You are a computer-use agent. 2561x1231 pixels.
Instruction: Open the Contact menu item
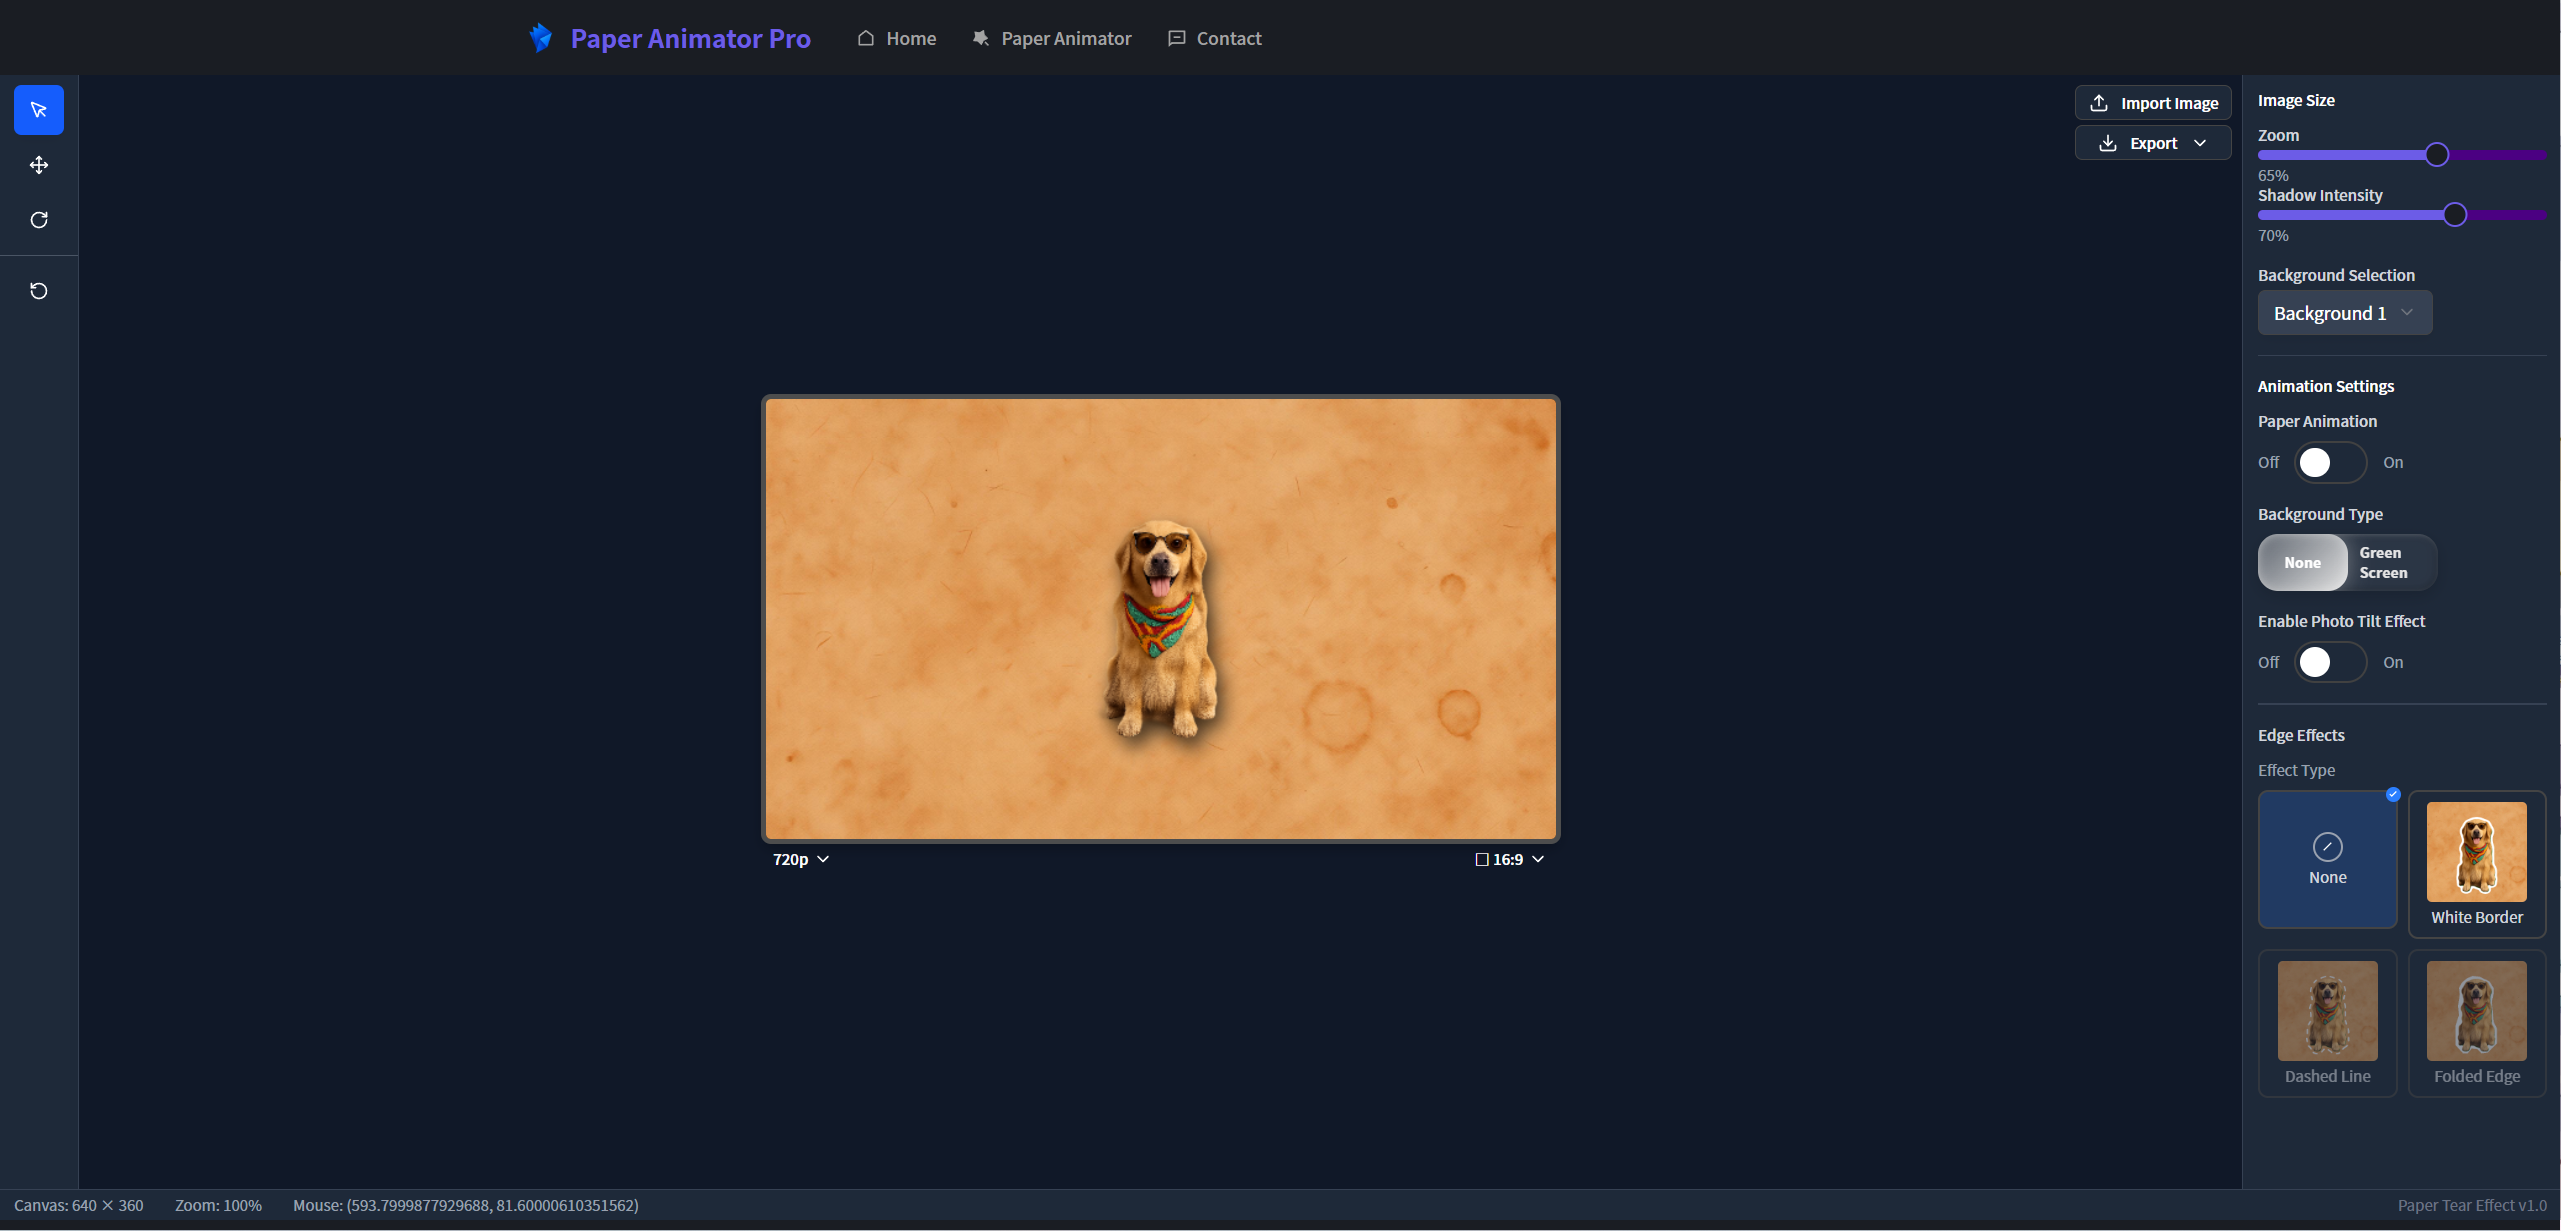[x=1215, y=38]
